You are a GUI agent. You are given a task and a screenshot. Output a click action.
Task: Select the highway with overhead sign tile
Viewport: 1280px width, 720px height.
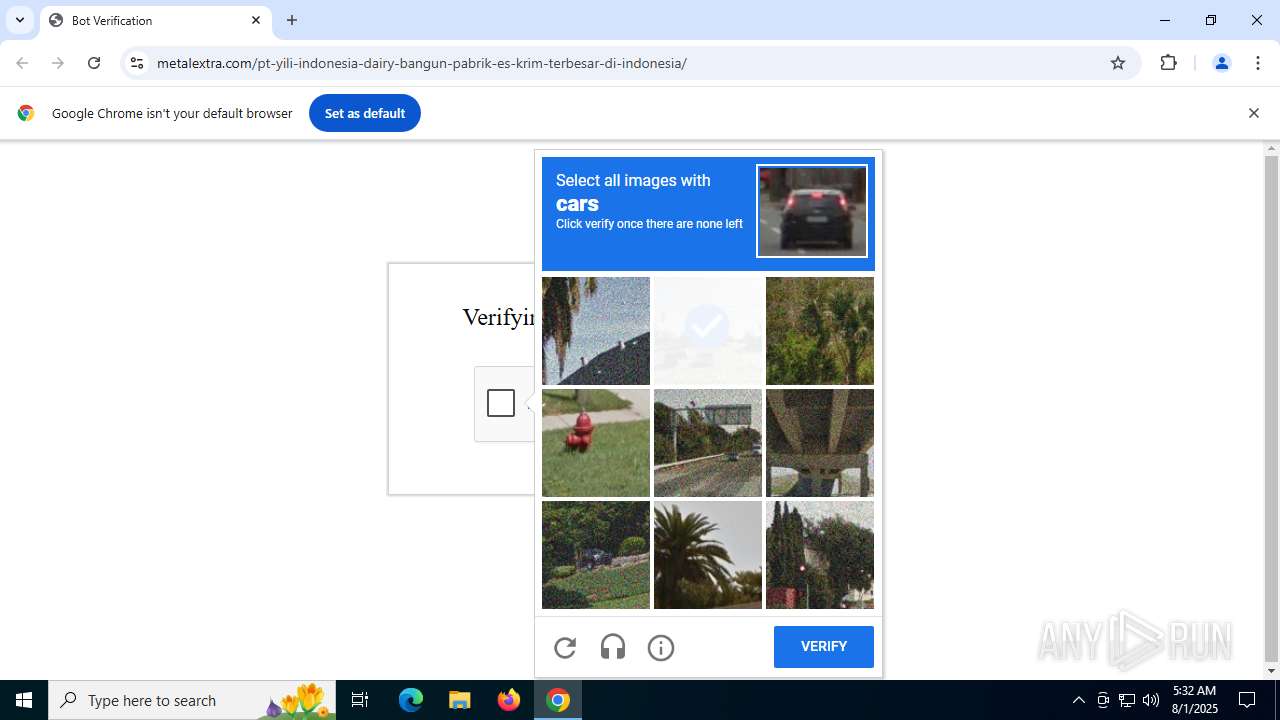coord(708,443)
